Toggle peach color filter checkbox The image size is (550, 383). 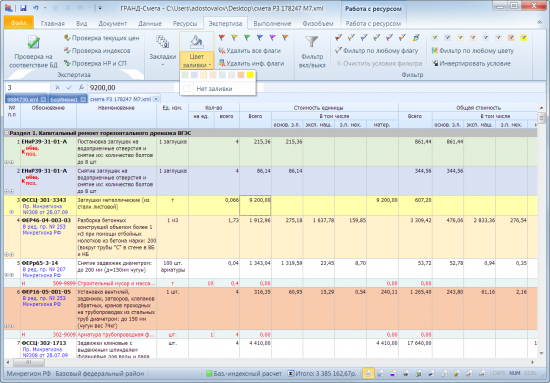[x=473, y=38]
